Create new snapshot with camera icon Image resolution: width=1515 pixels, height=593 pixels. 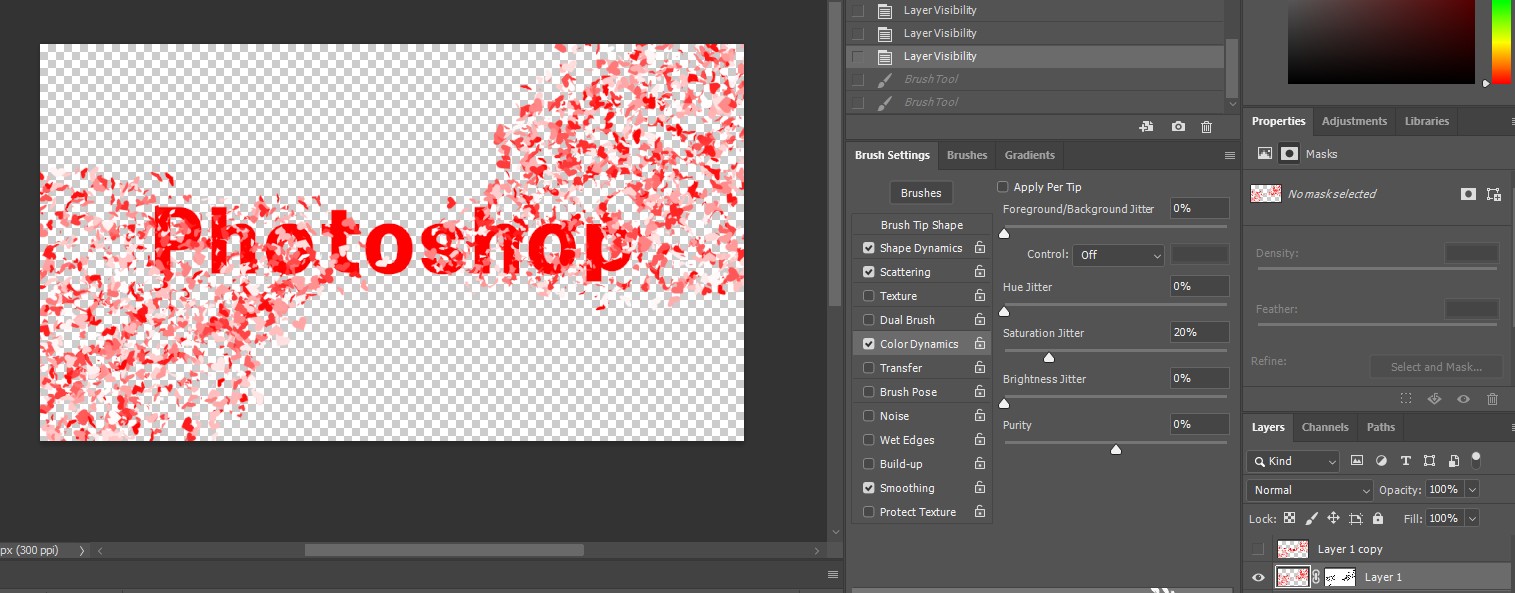1178,127
